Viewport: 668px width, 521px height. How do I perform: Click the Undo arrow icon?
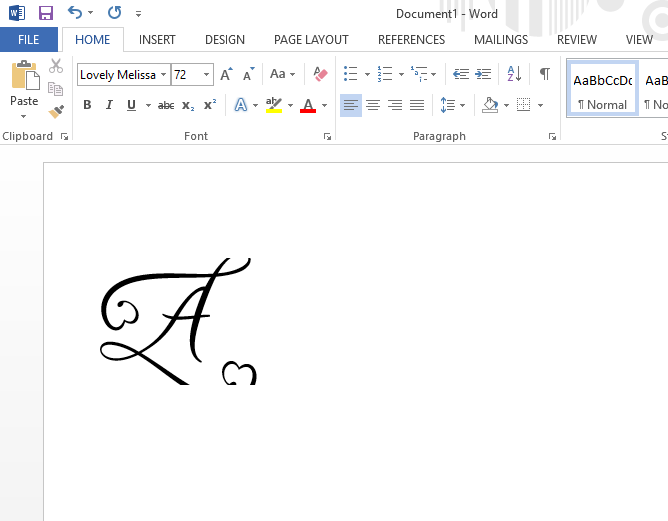click(75, 12)
